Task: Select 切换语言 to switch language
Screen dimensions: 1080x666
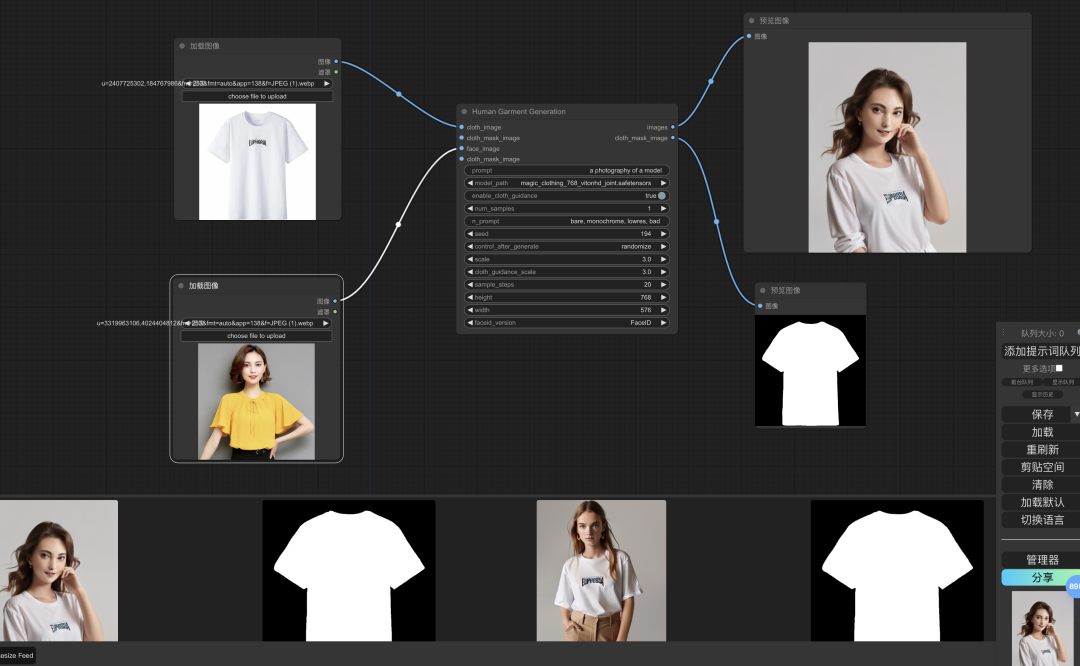Action: [x=1041, y=520]
